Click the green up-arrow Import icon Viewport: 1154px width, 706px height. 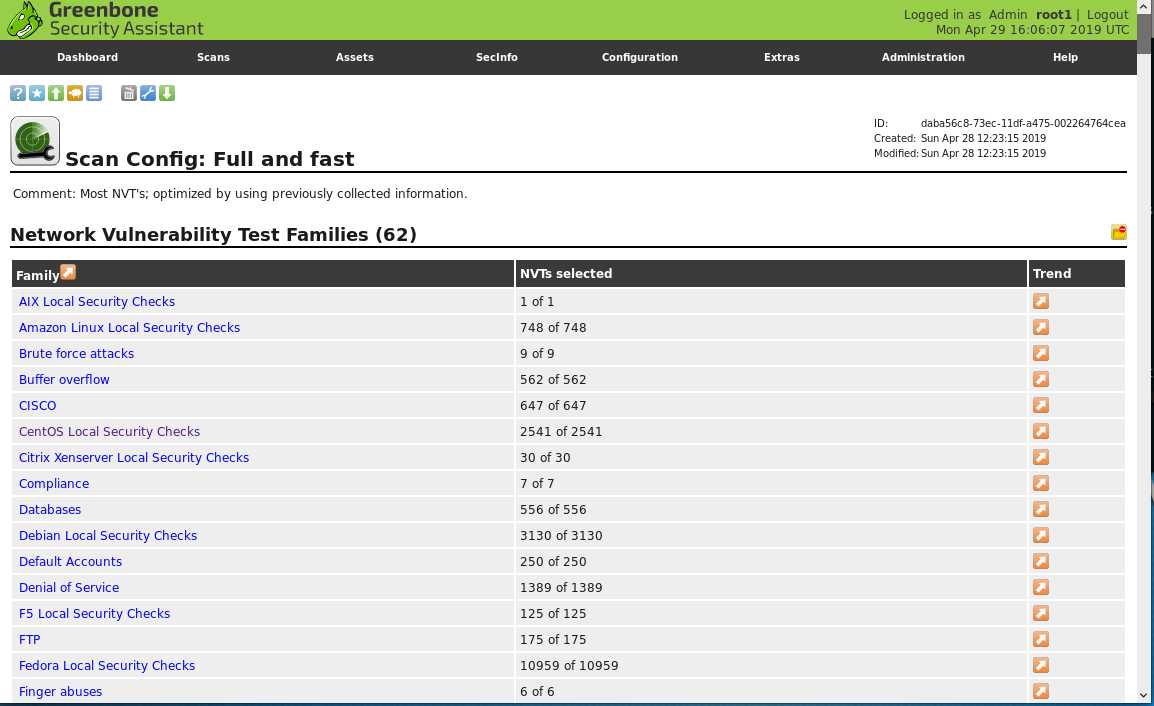[56, 93]
